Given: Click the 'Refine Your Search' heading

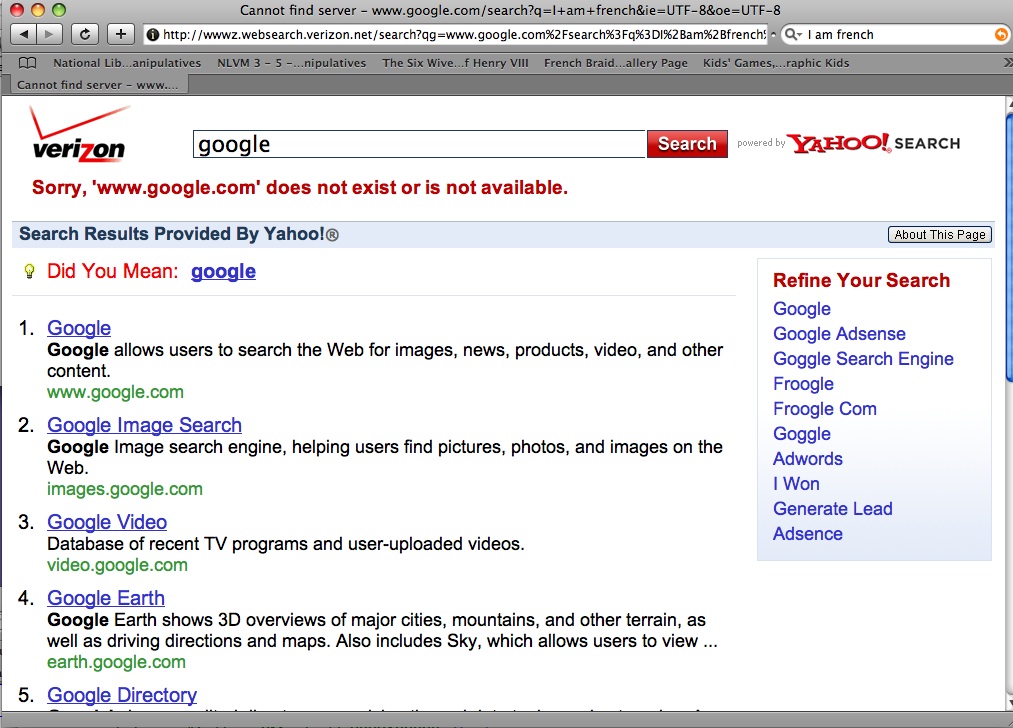Looking at the screenshot, I should point(861,280).
